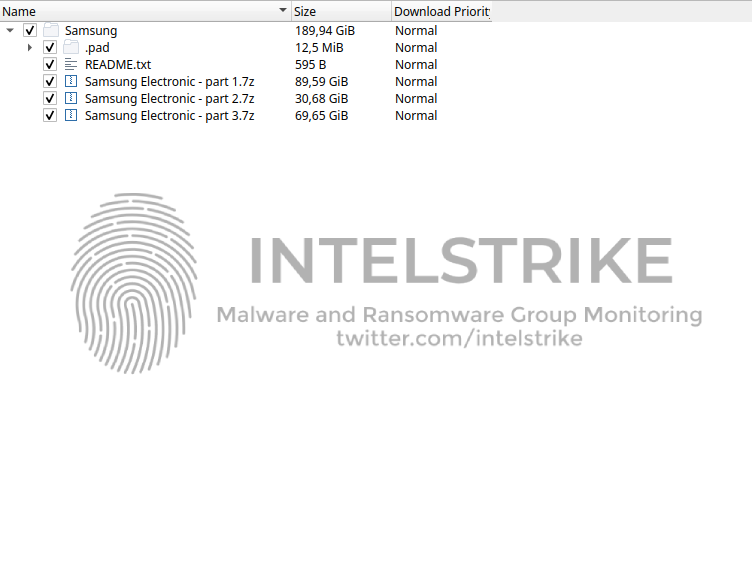Viewport: 752px width, 566px height.
Task: Change Normal priority for part 1.7z
Action: [416, 82]
